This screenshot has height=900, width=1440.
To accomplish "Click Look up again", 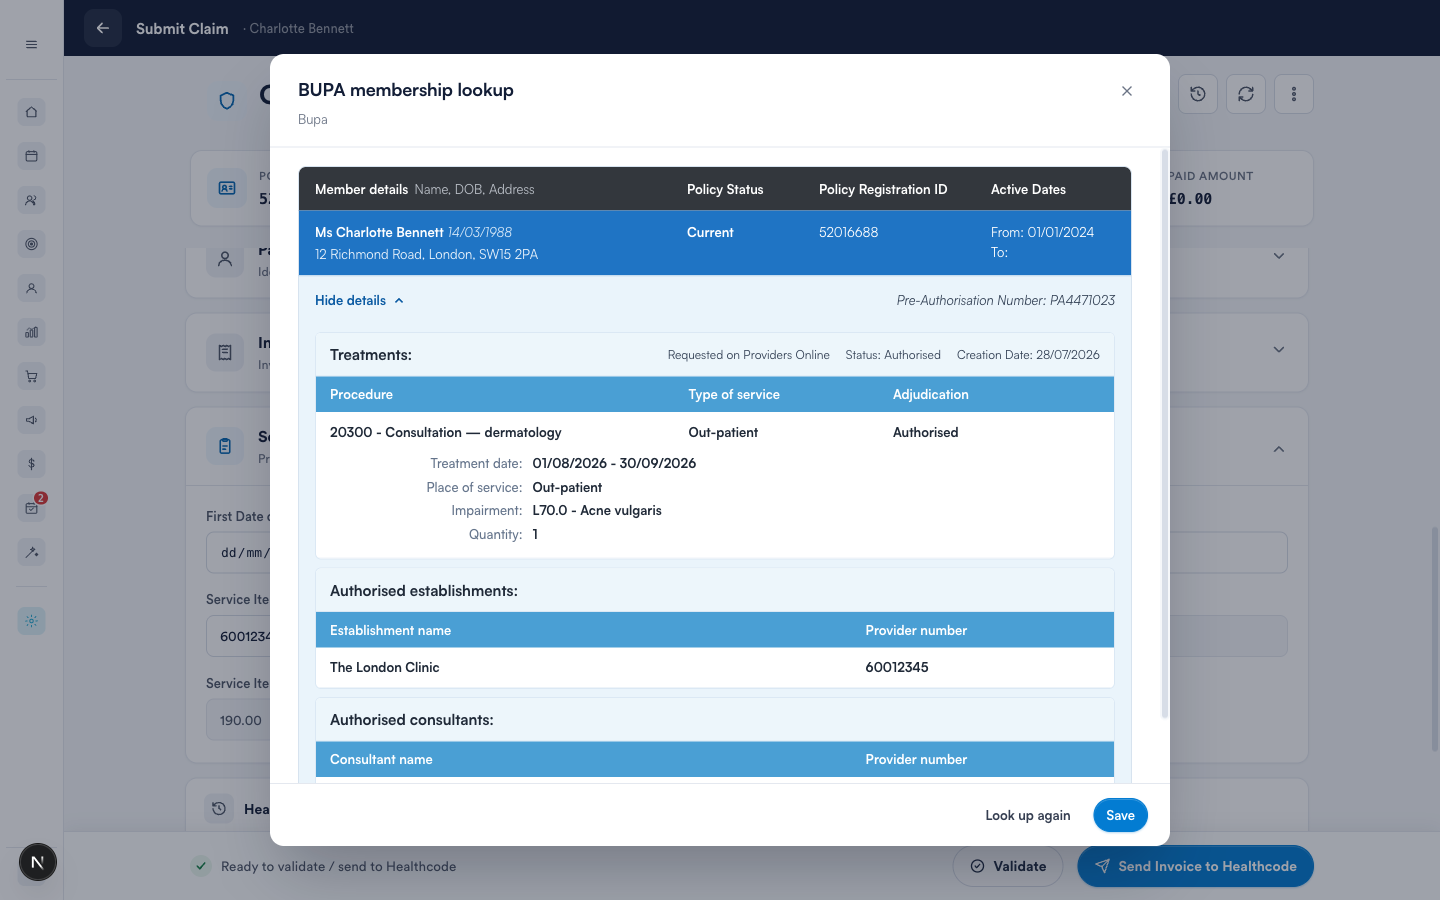I will pyautogui.click(x=1028, y=815).
